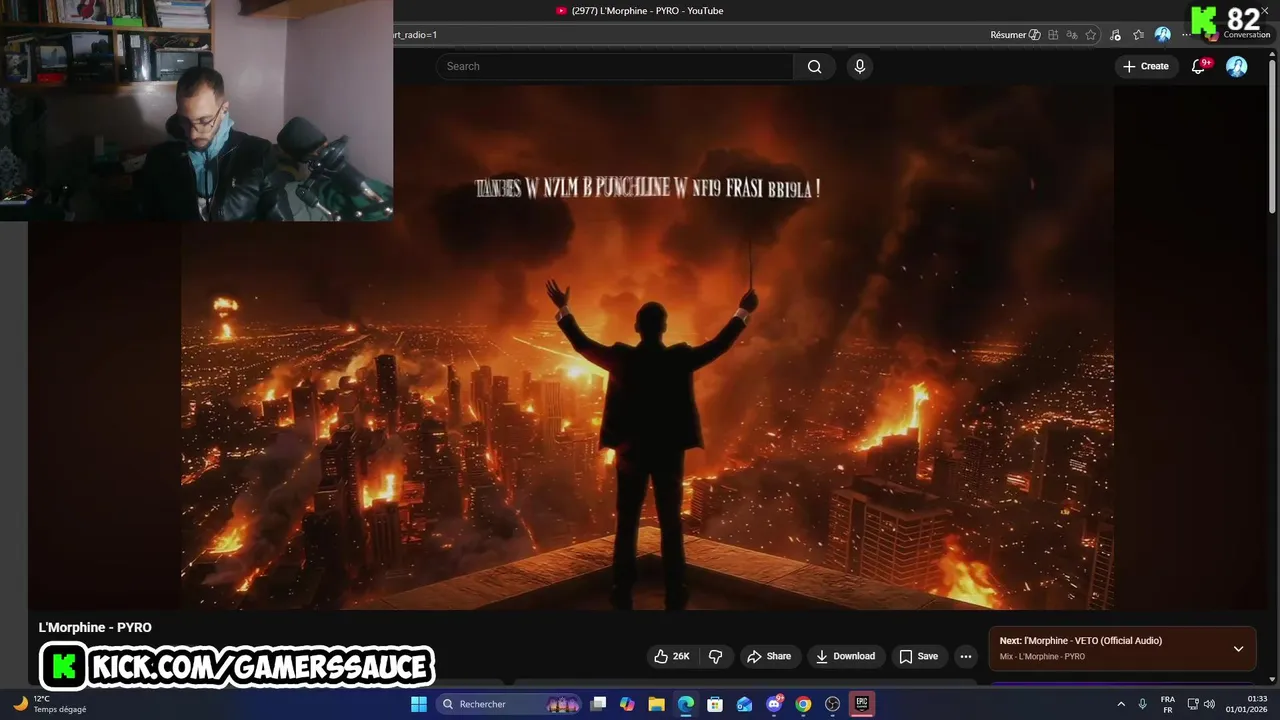1280x720 pixels.
Task: Like the L'Morphine - PYRO video
Action: pyautogui.click(x=672, y=656)
